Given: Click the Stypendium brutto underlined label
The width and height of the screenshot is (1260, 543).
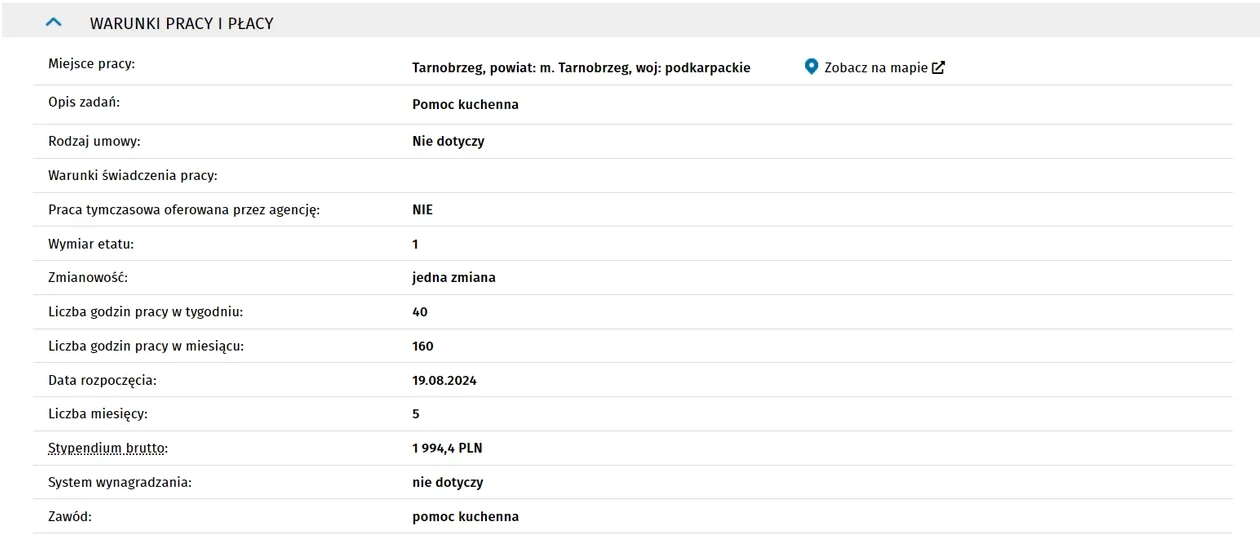Looking at the screenshot, I should (x=107, y=448).
